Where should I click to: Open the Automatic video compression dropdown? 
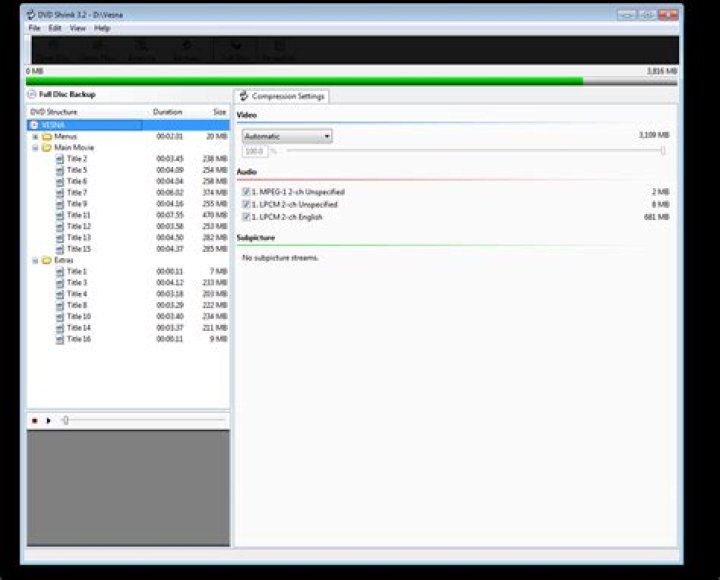coord(287,136)
